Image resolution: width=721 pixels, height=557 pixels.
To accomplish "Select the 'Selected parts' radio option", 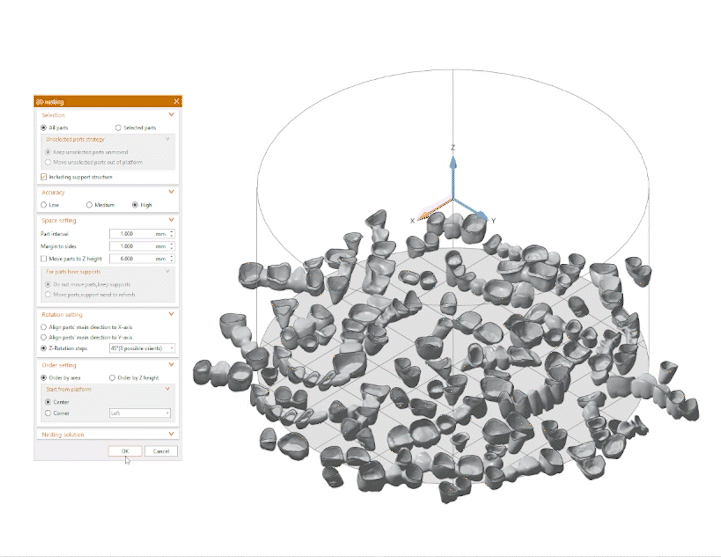I will click(118, 128).
